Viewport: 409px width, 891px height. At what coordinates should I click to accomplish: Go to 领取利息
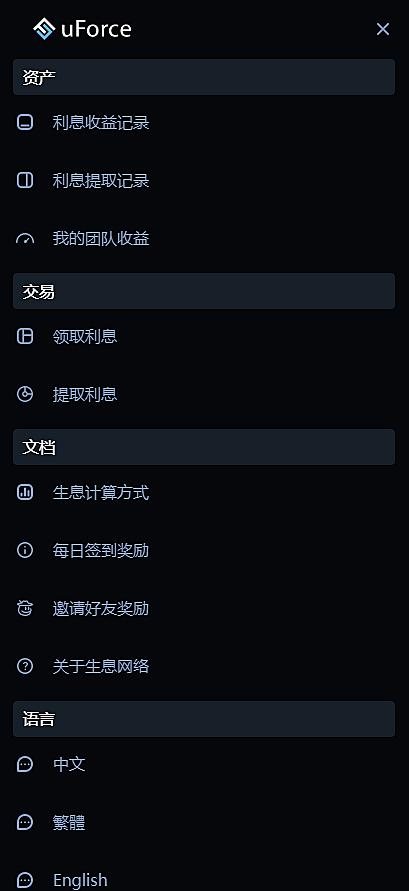click(204, 336)
